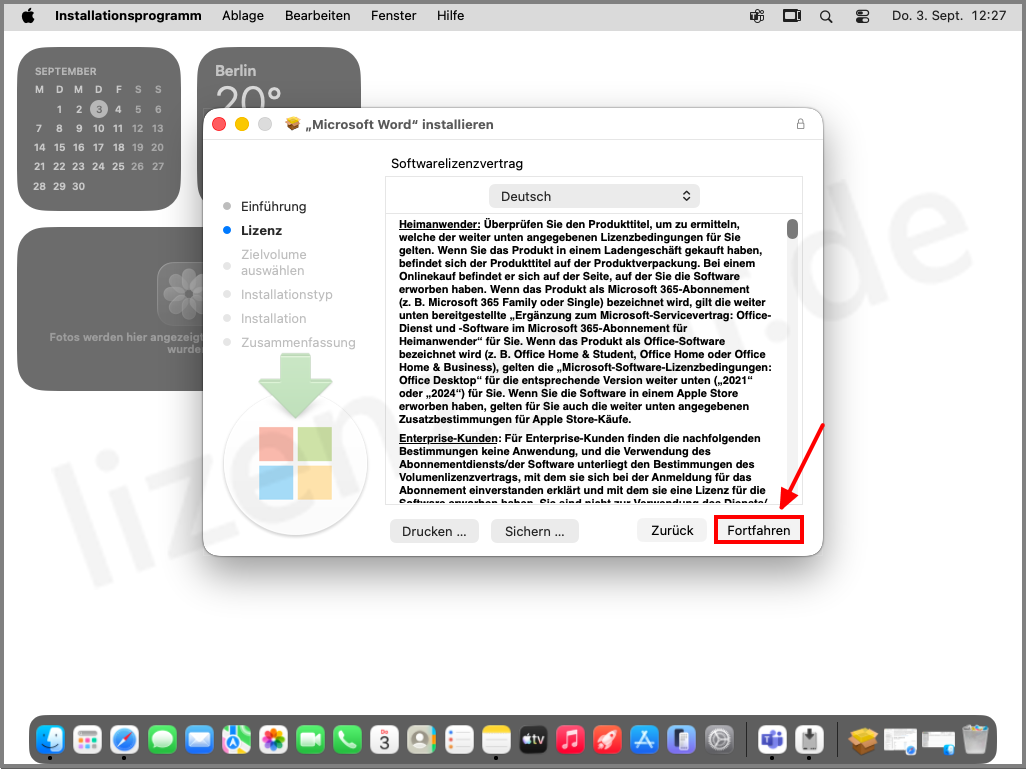Viewport: 1027px width, 769px height.
Task: Open the Deutsch language dropdown
Action: click(x=594, y=196)
